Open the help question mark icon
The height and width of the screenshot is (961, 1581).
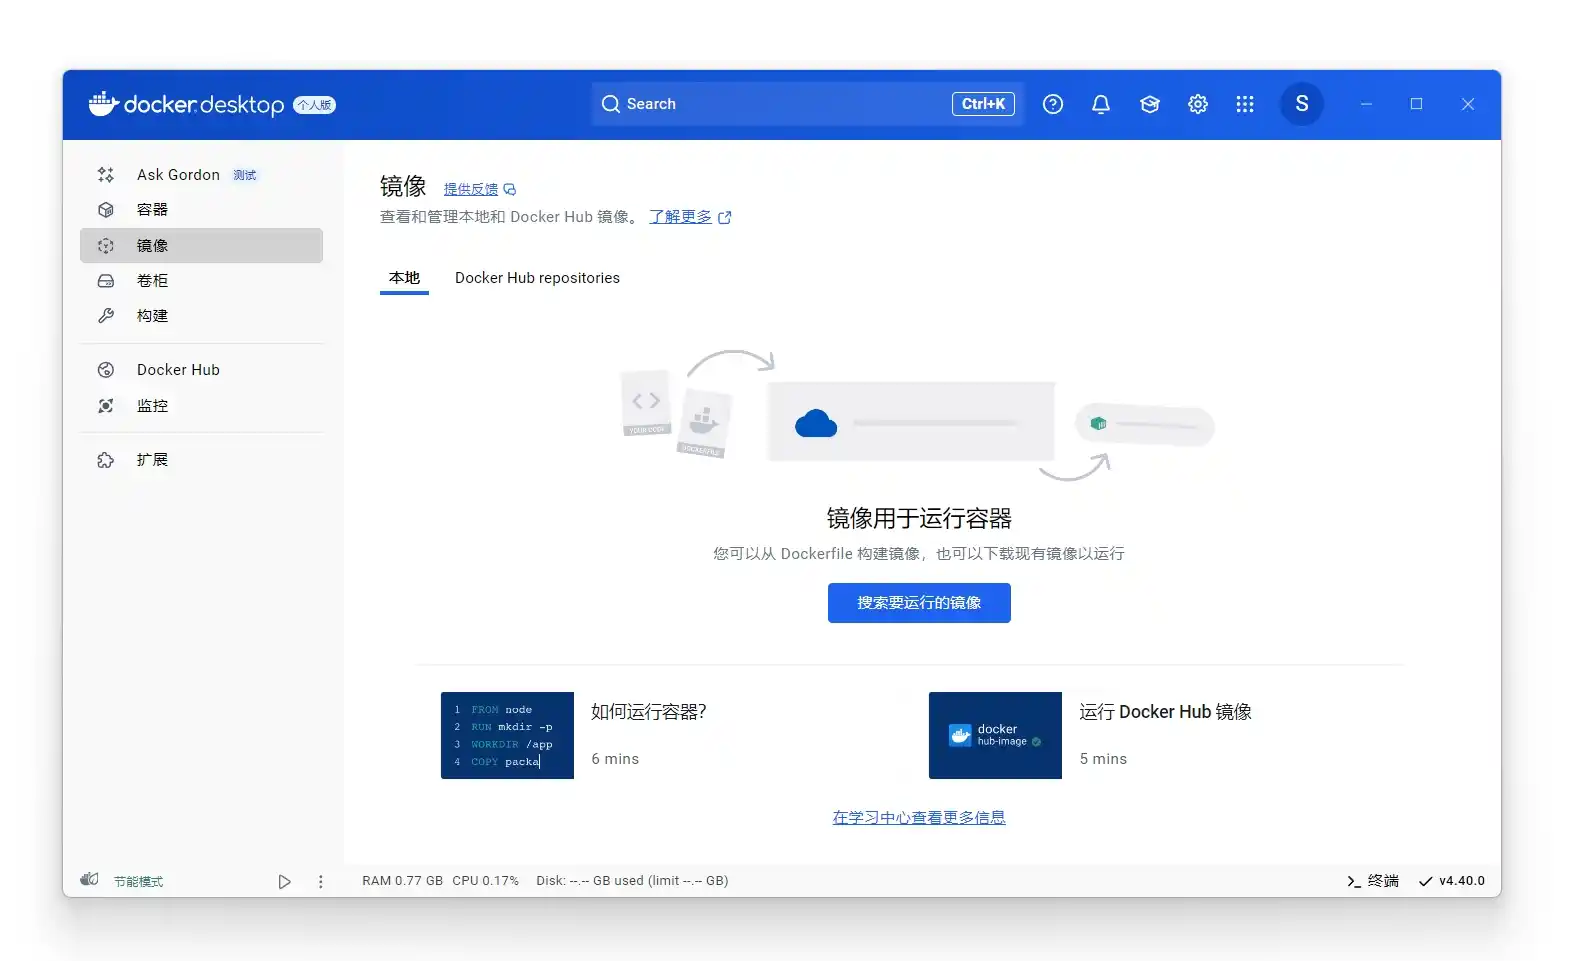tap(1052, 104)
